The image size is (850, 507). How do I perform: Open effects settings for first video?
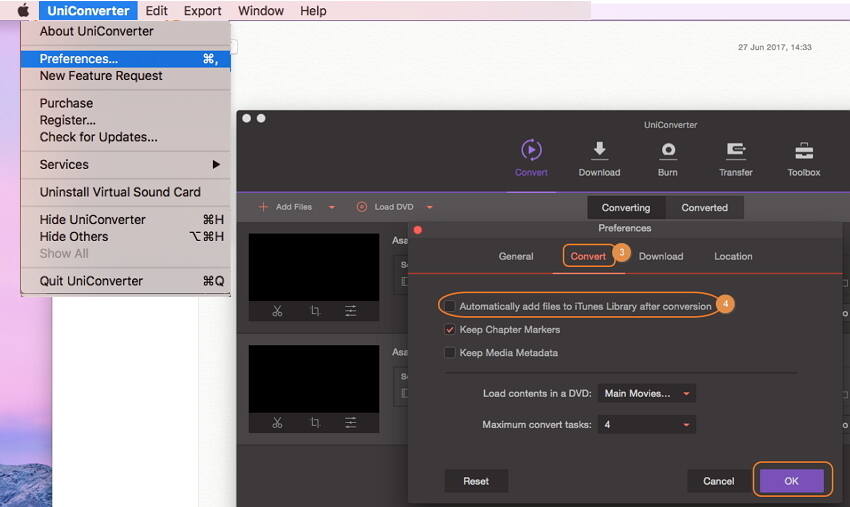click(351, 311)
